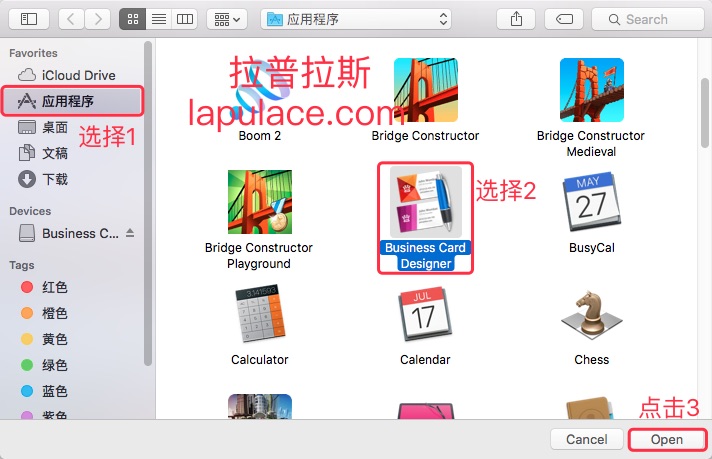This screenshot has width=712, height=459.
Task: Toggle the sidebar visibility button
Action: (29, 19)
